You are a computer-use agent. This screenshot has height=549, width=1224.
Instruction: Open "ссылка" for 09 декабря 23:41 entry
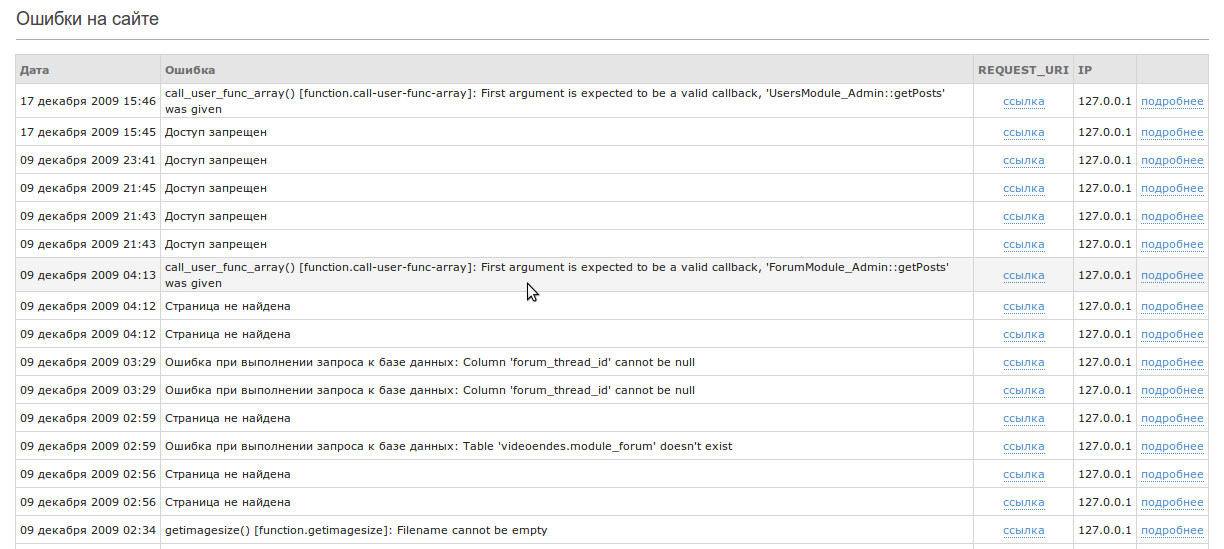pyautogui.click(x=1023, y=160)
